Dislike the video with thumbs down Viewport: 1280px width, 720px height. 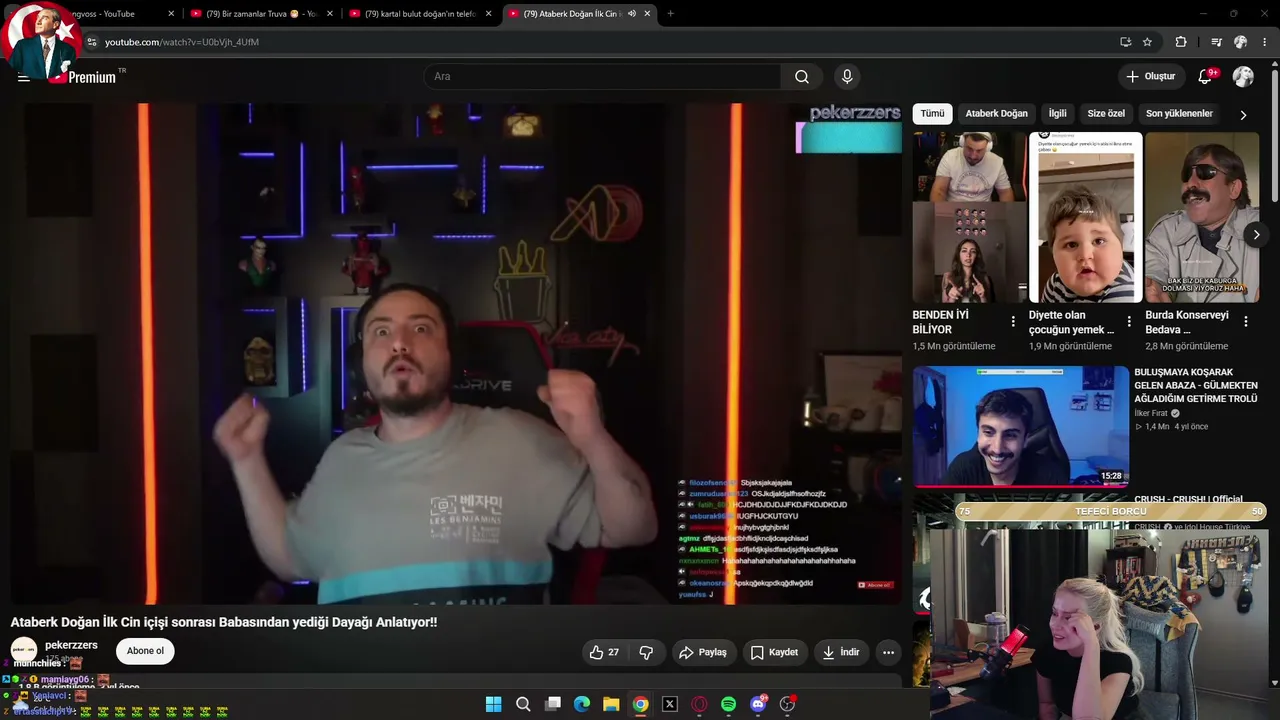[646, 652]
